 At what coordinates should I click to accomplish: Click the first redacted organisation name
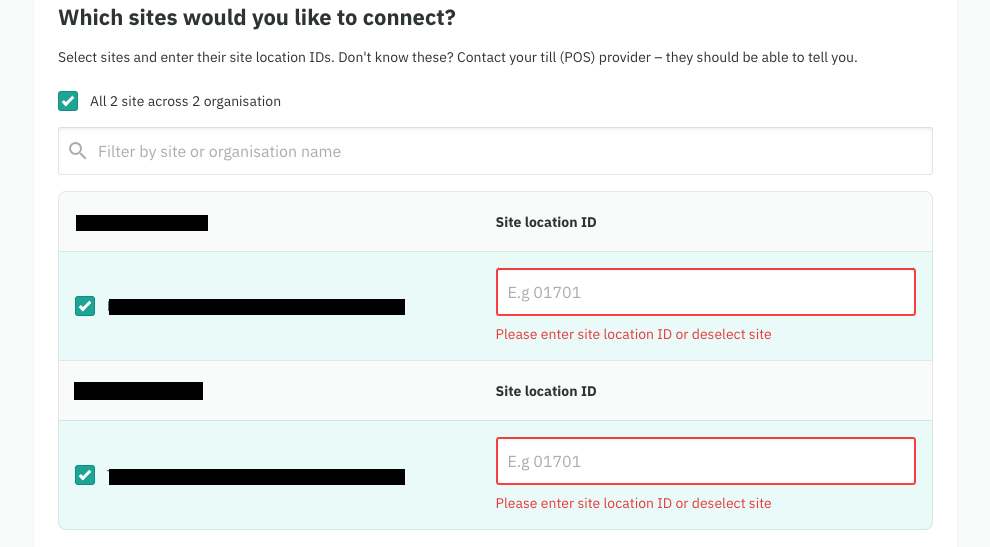(x=141, y=222)
